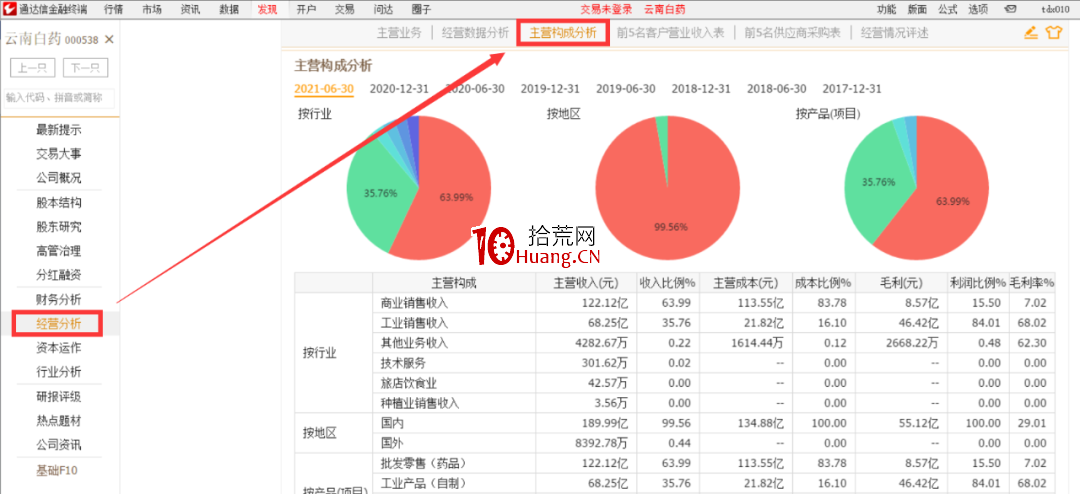Open the 功能 menu
This screenshot has height=494, width=1080.
(886, 10)
